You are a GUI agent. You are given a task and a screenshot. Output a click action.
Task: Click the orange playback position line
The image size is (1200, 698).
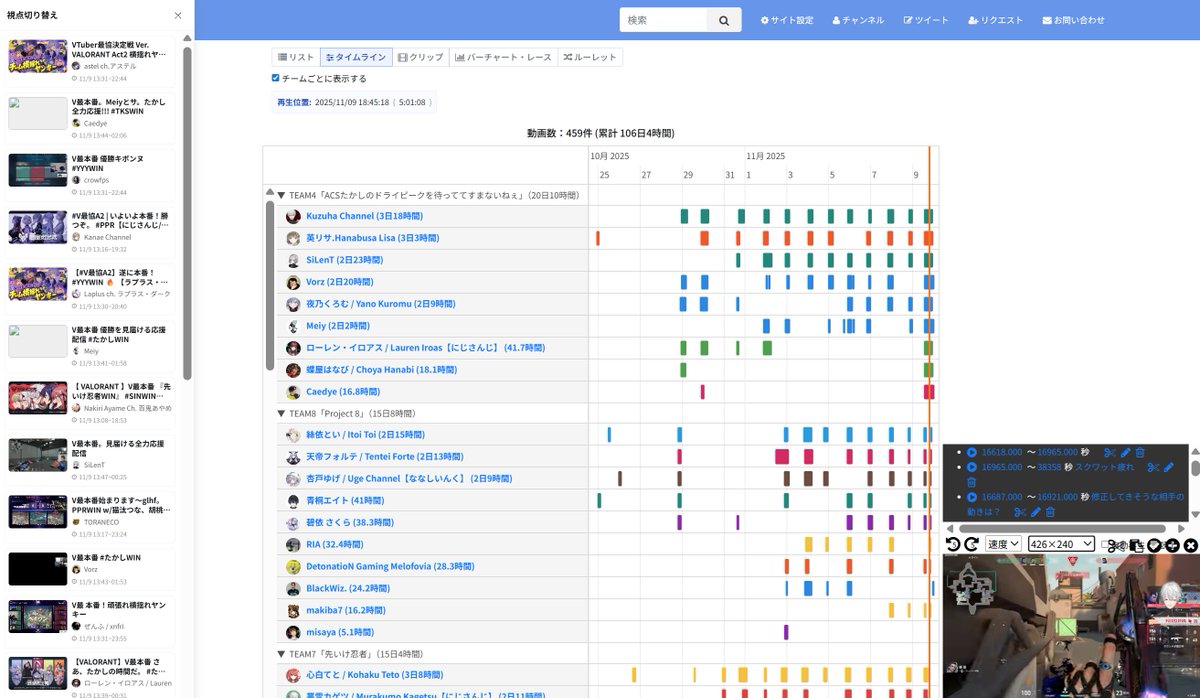pos(929,420)
